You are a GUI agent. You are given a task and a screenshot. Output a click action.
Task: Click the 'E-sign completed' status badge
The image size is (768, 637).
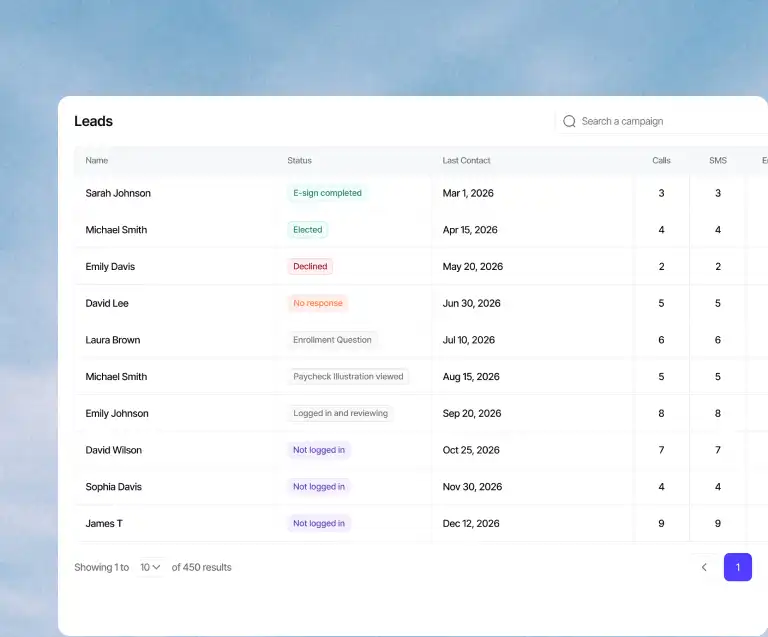[327, 193]
